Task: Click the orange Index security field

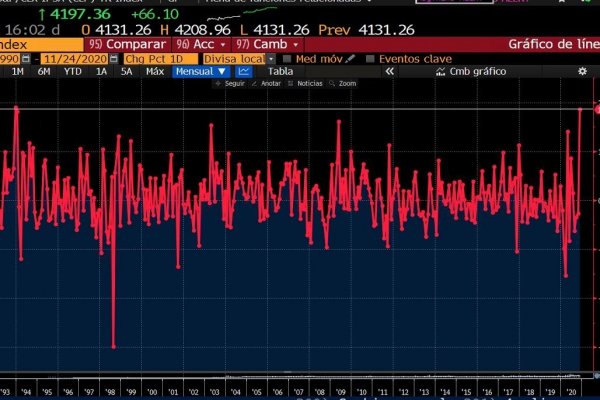Action: coord(41,44)
